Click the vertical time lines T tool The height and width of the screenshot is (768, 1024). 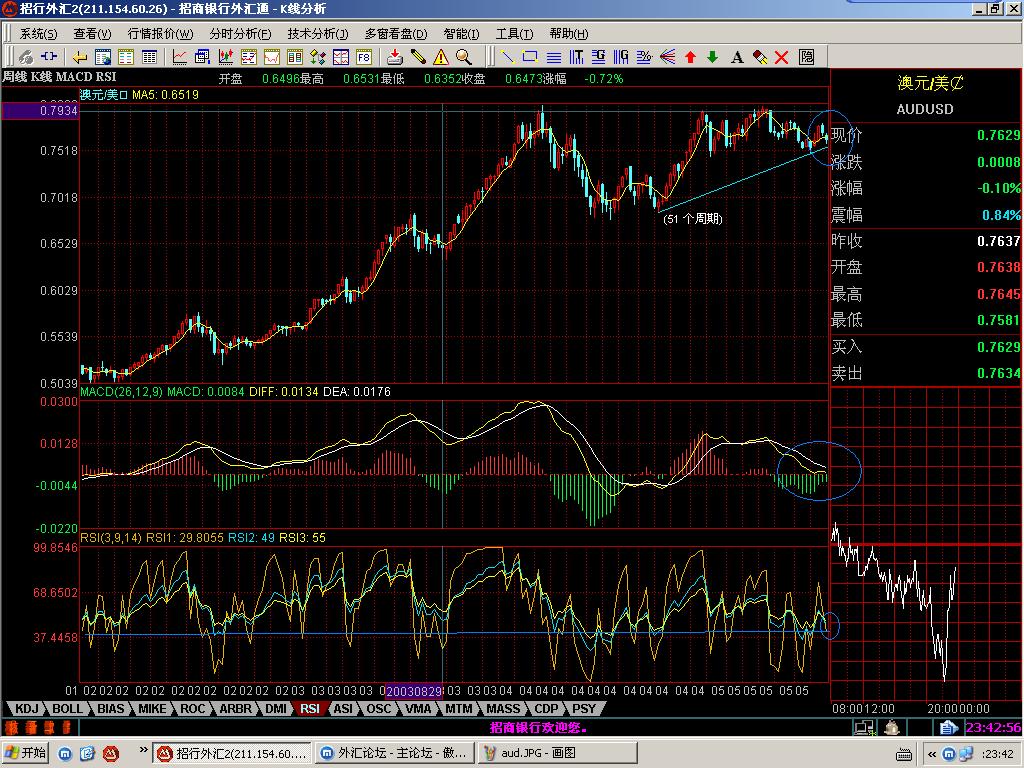pos(576,57)
